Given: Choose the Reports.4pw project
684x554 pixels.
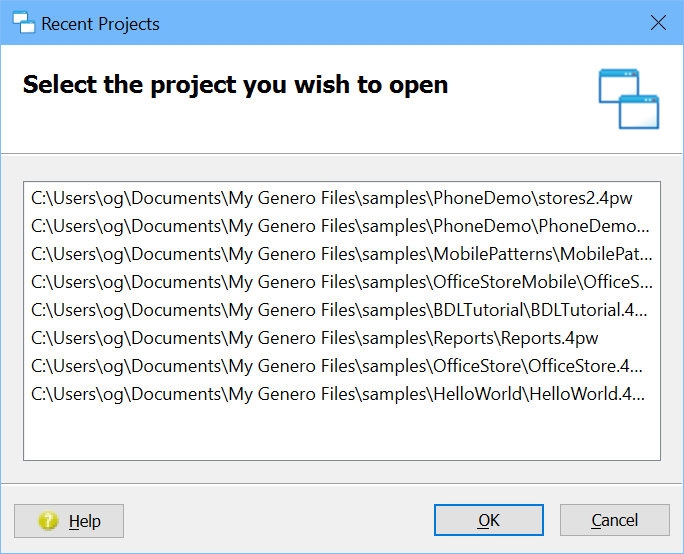Looking at the screenshot, I should pyautogui.click(x=314, y=338).
